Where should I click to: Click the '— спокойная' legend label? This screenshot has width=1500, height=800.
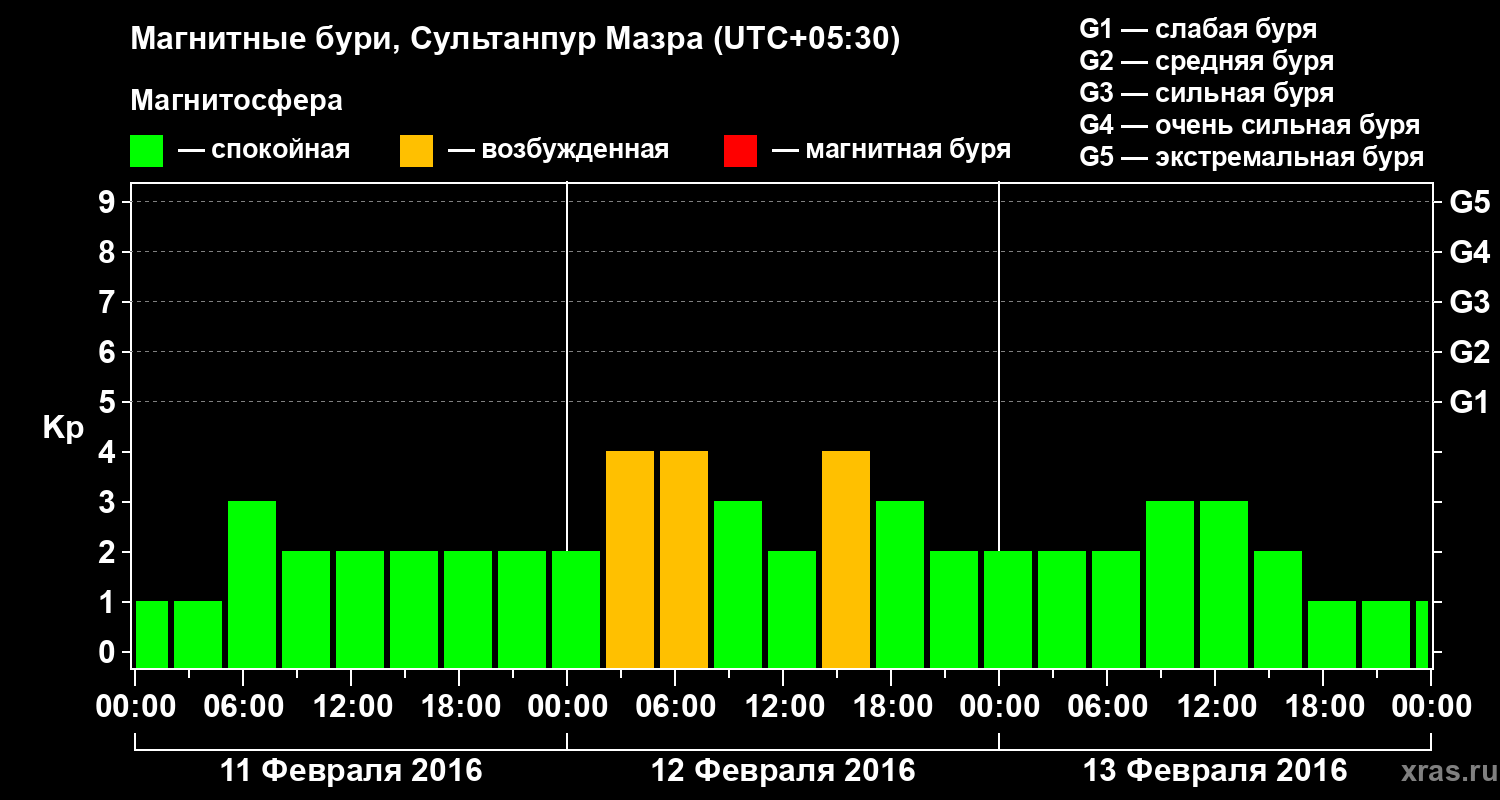[x=264, y=150]
